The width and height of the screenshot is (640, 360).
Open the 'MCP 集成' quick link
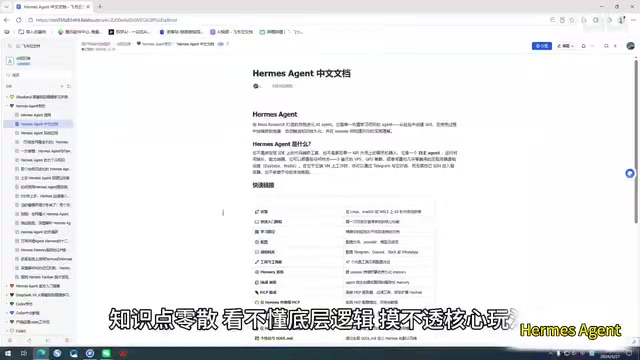coord(268,293)
